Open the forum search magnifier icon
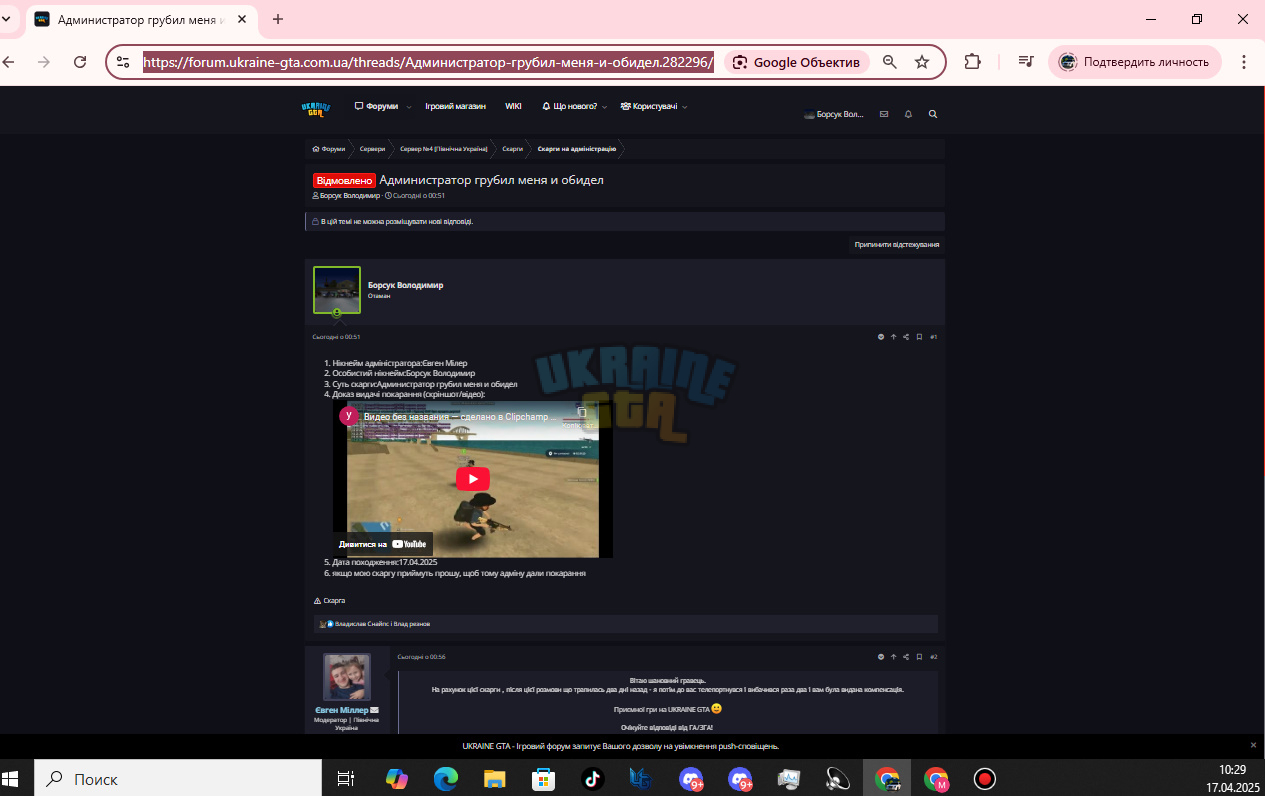Image resolution: width=1265 pixels, height=796 pixels. (x=933, y=114)
